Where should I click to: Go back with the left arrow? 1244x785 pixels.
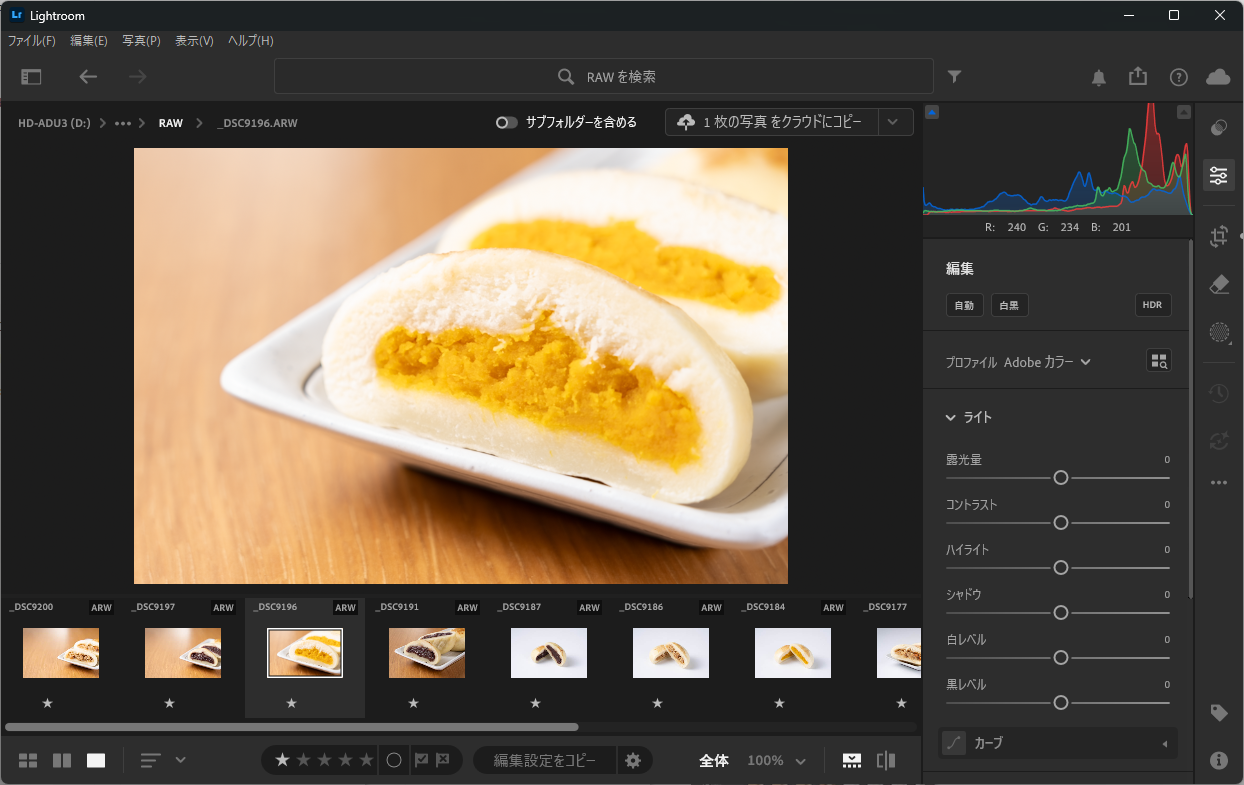point(88,77)
